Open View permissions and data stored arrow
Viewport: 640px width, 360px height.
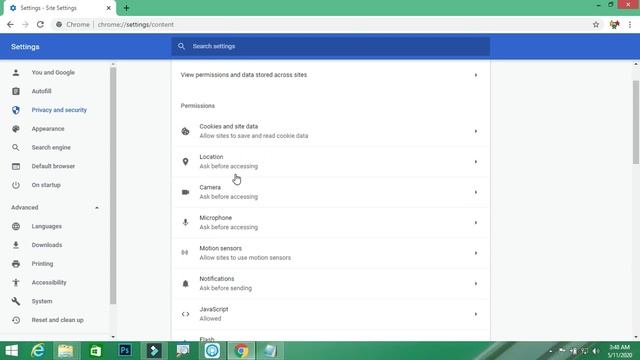tap(476, 75)
